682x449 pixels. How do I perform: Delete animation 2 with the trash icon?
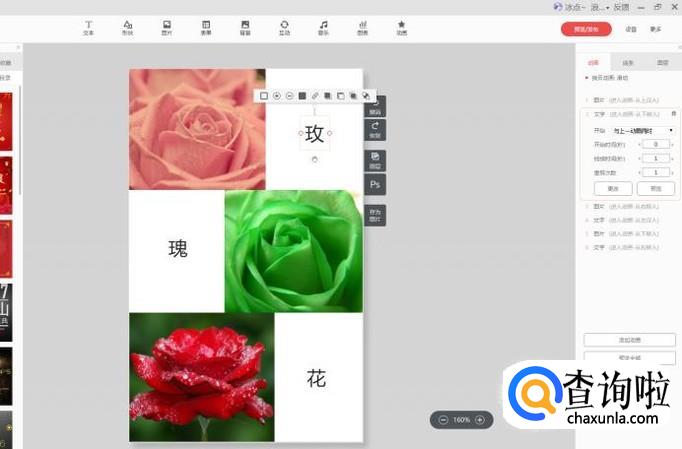(674, 114)
